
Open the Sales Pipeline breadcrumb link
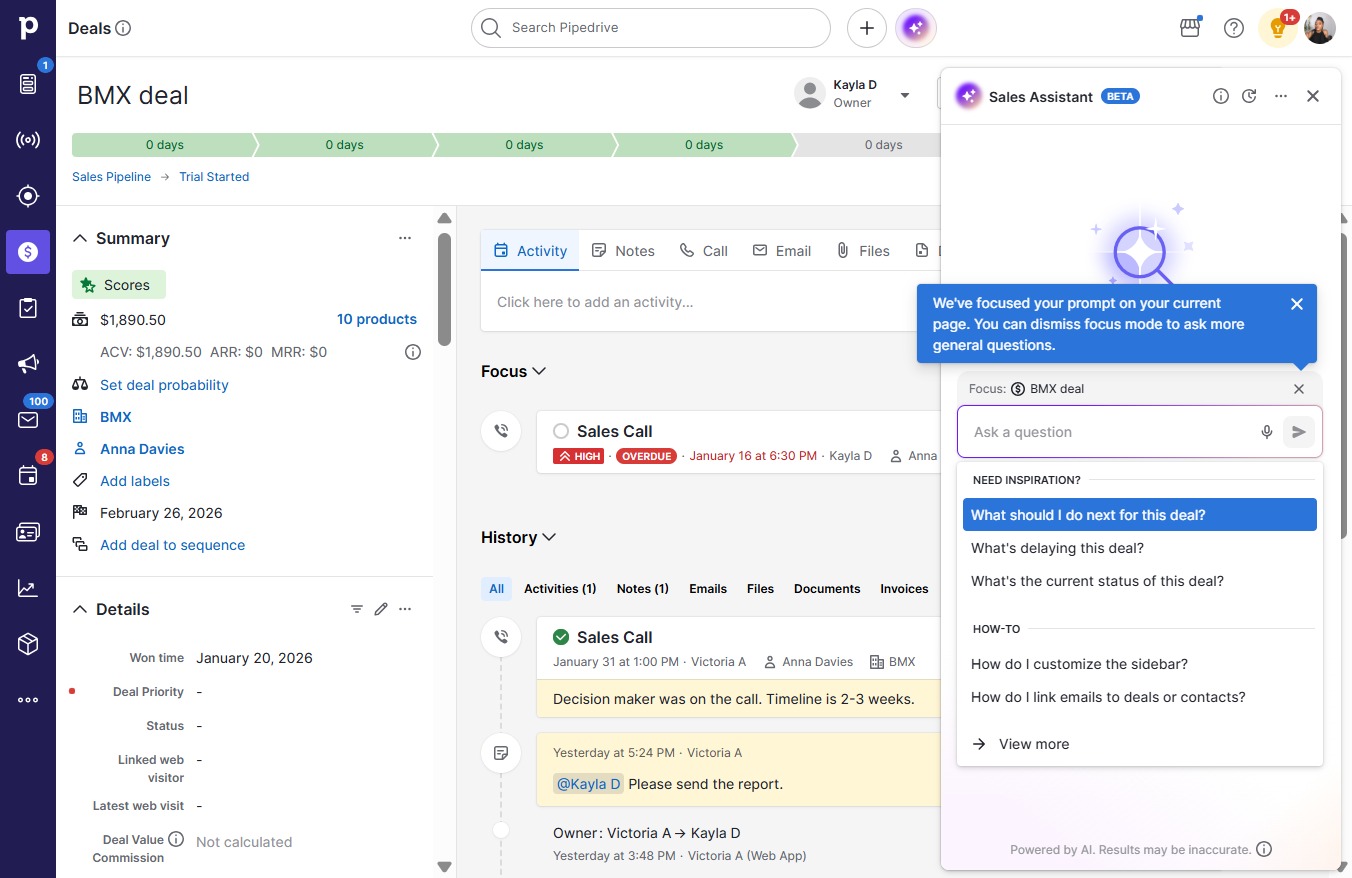(111, 177)
